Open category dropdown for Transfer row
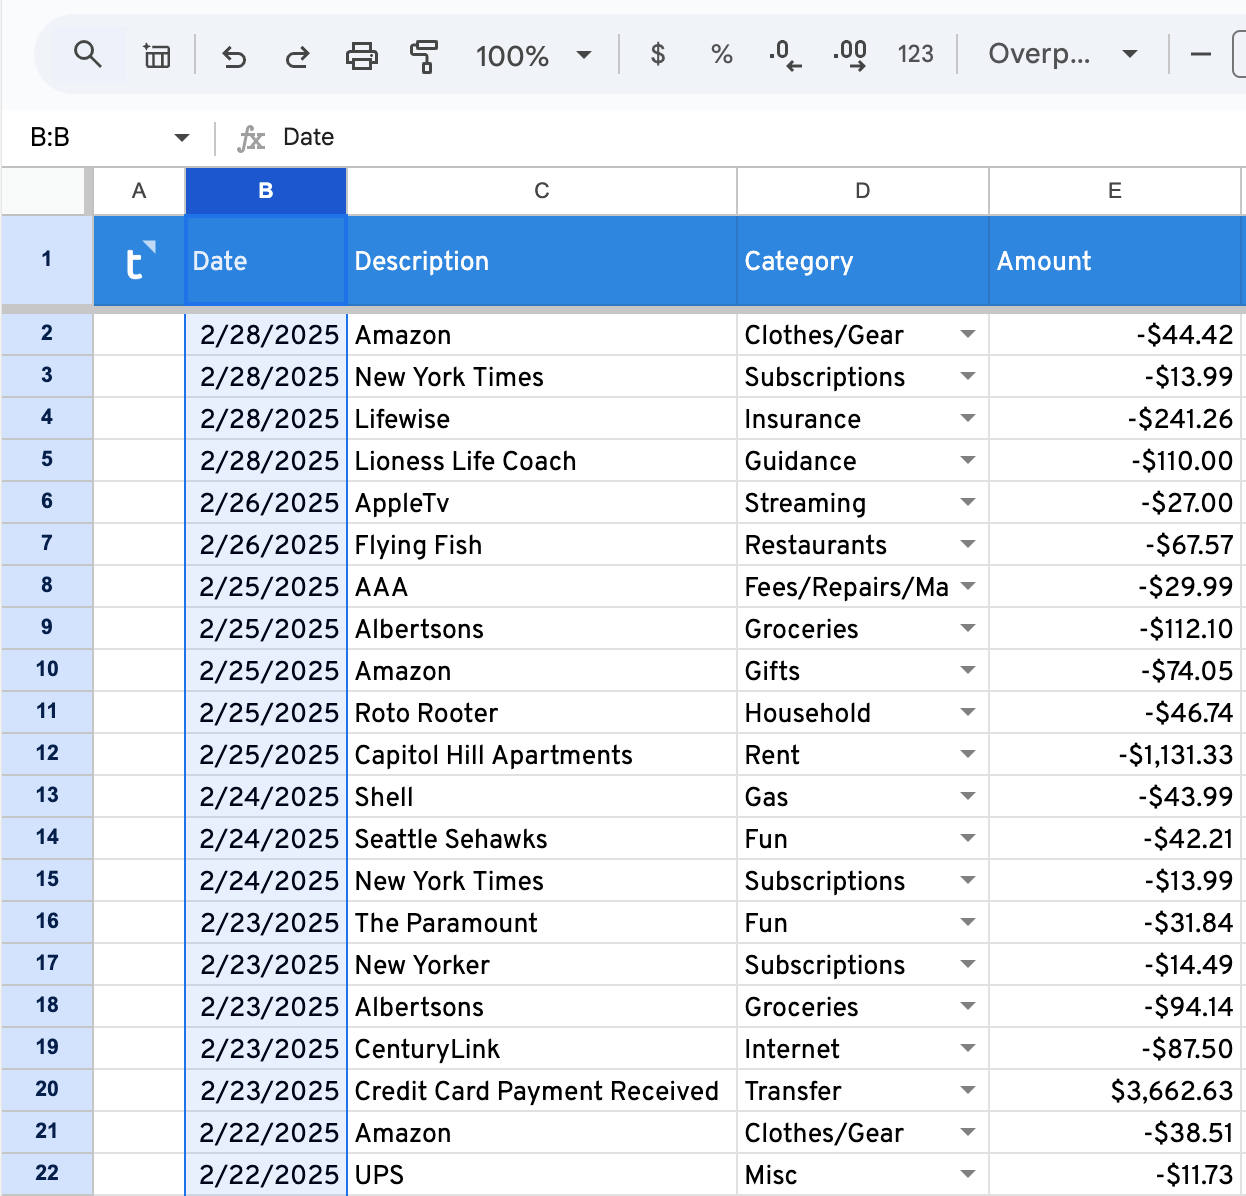 [x=968, y=1090]
